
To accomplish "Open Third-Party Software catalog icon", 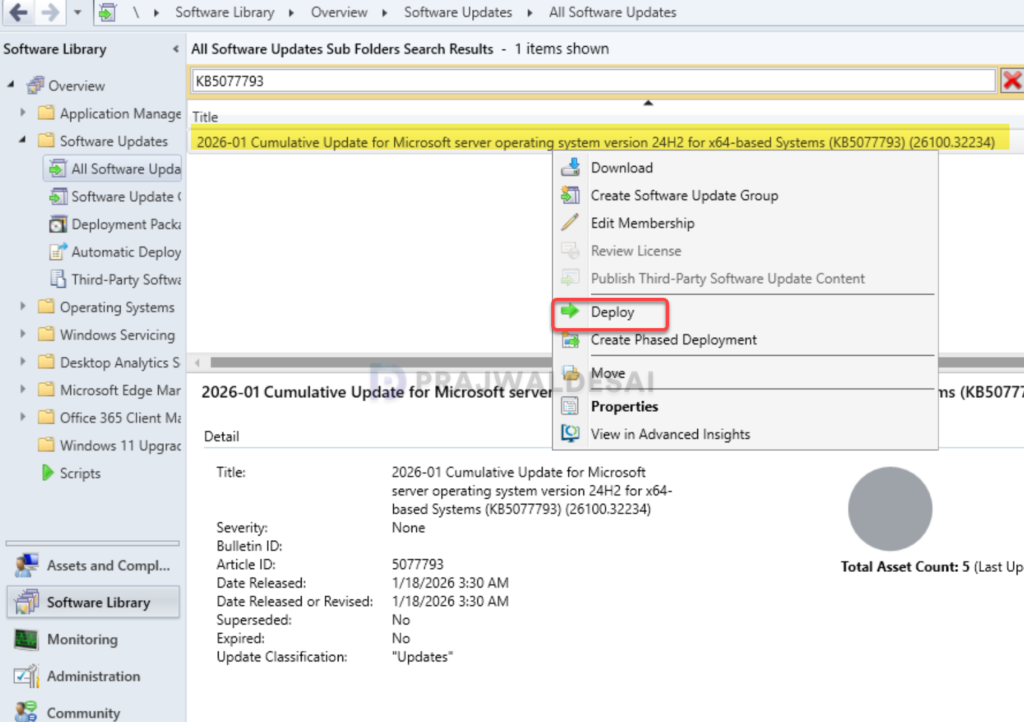I will click(57, 279).
